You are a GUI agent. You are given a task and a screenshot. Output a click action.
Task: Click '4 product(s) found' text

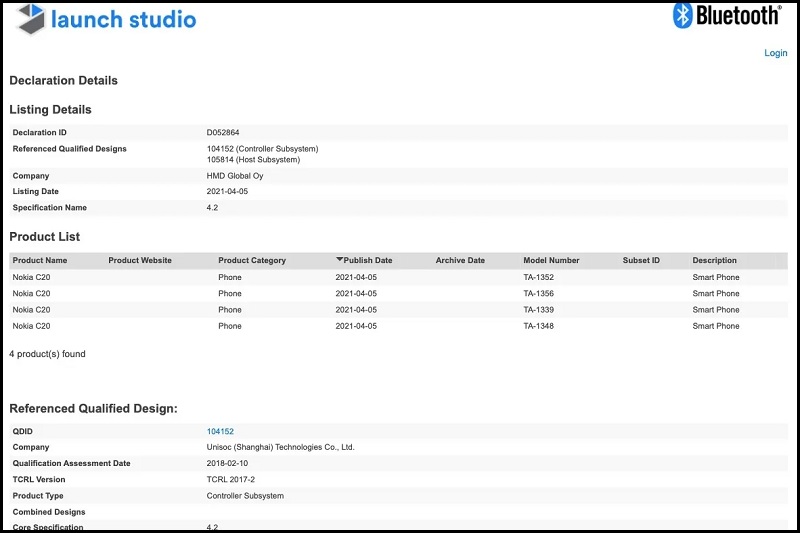pos(47,354)
